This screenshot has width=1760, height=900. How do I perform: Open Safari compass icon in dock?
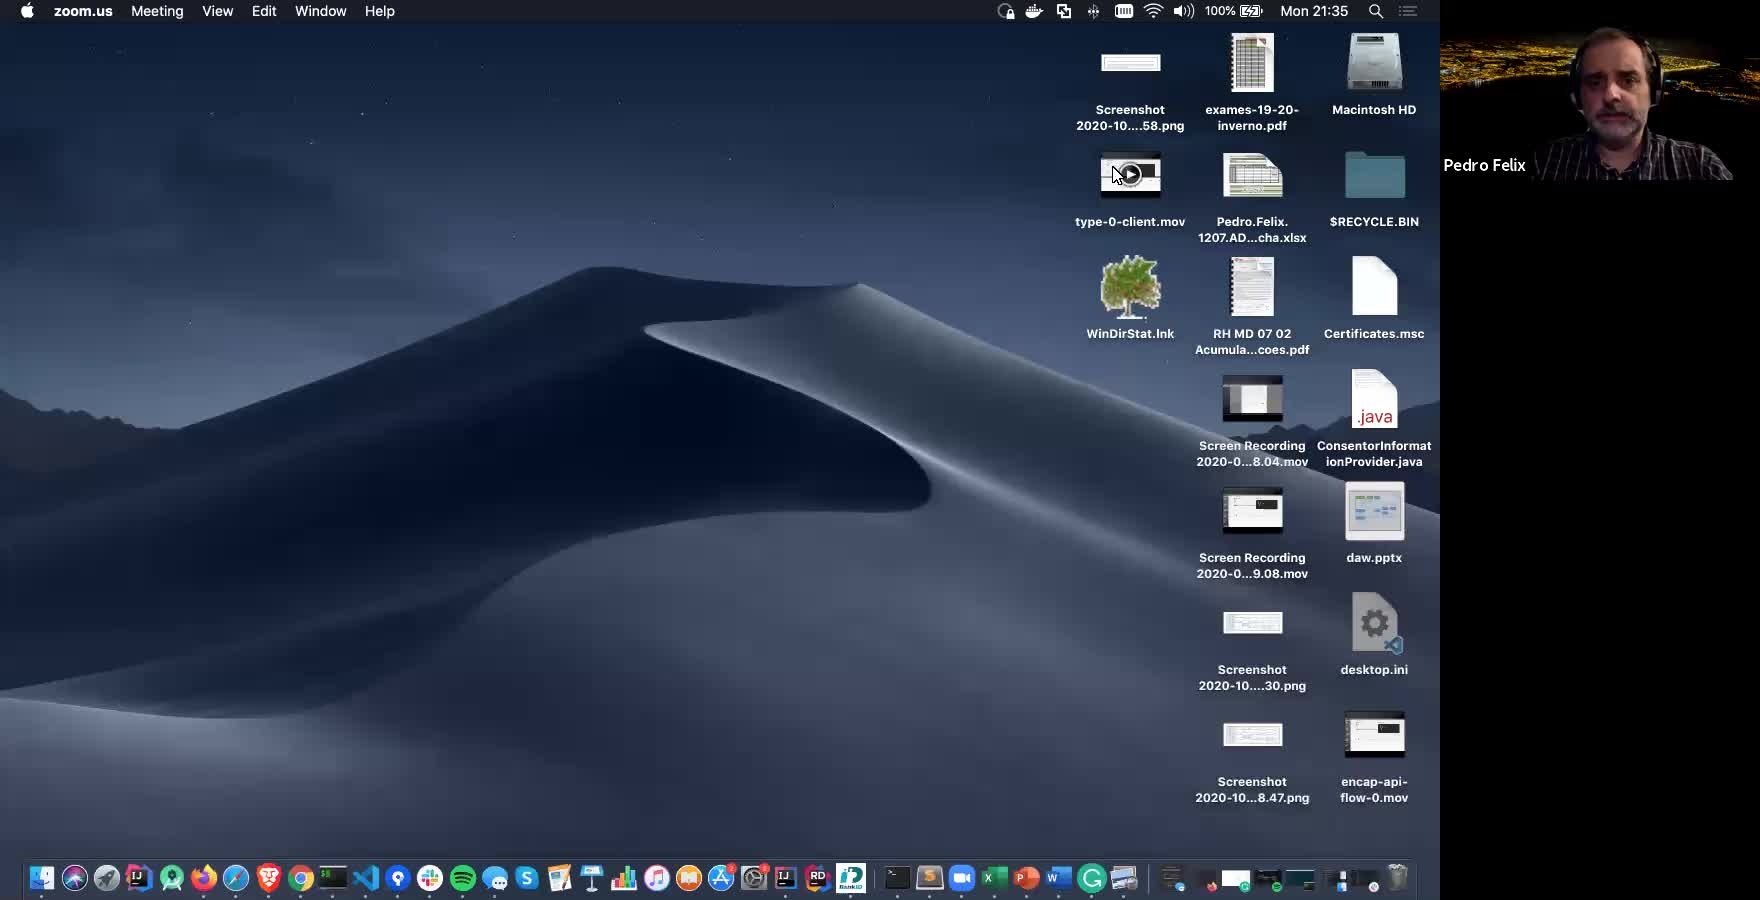point(236,878)
